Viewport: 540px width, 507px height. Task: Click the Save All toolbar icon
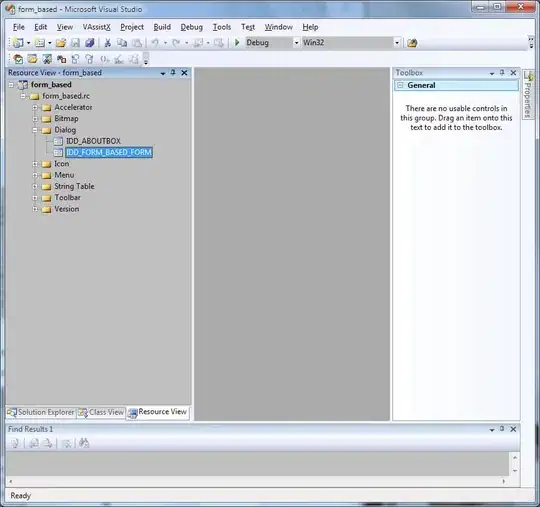click(x=90, y=43)
